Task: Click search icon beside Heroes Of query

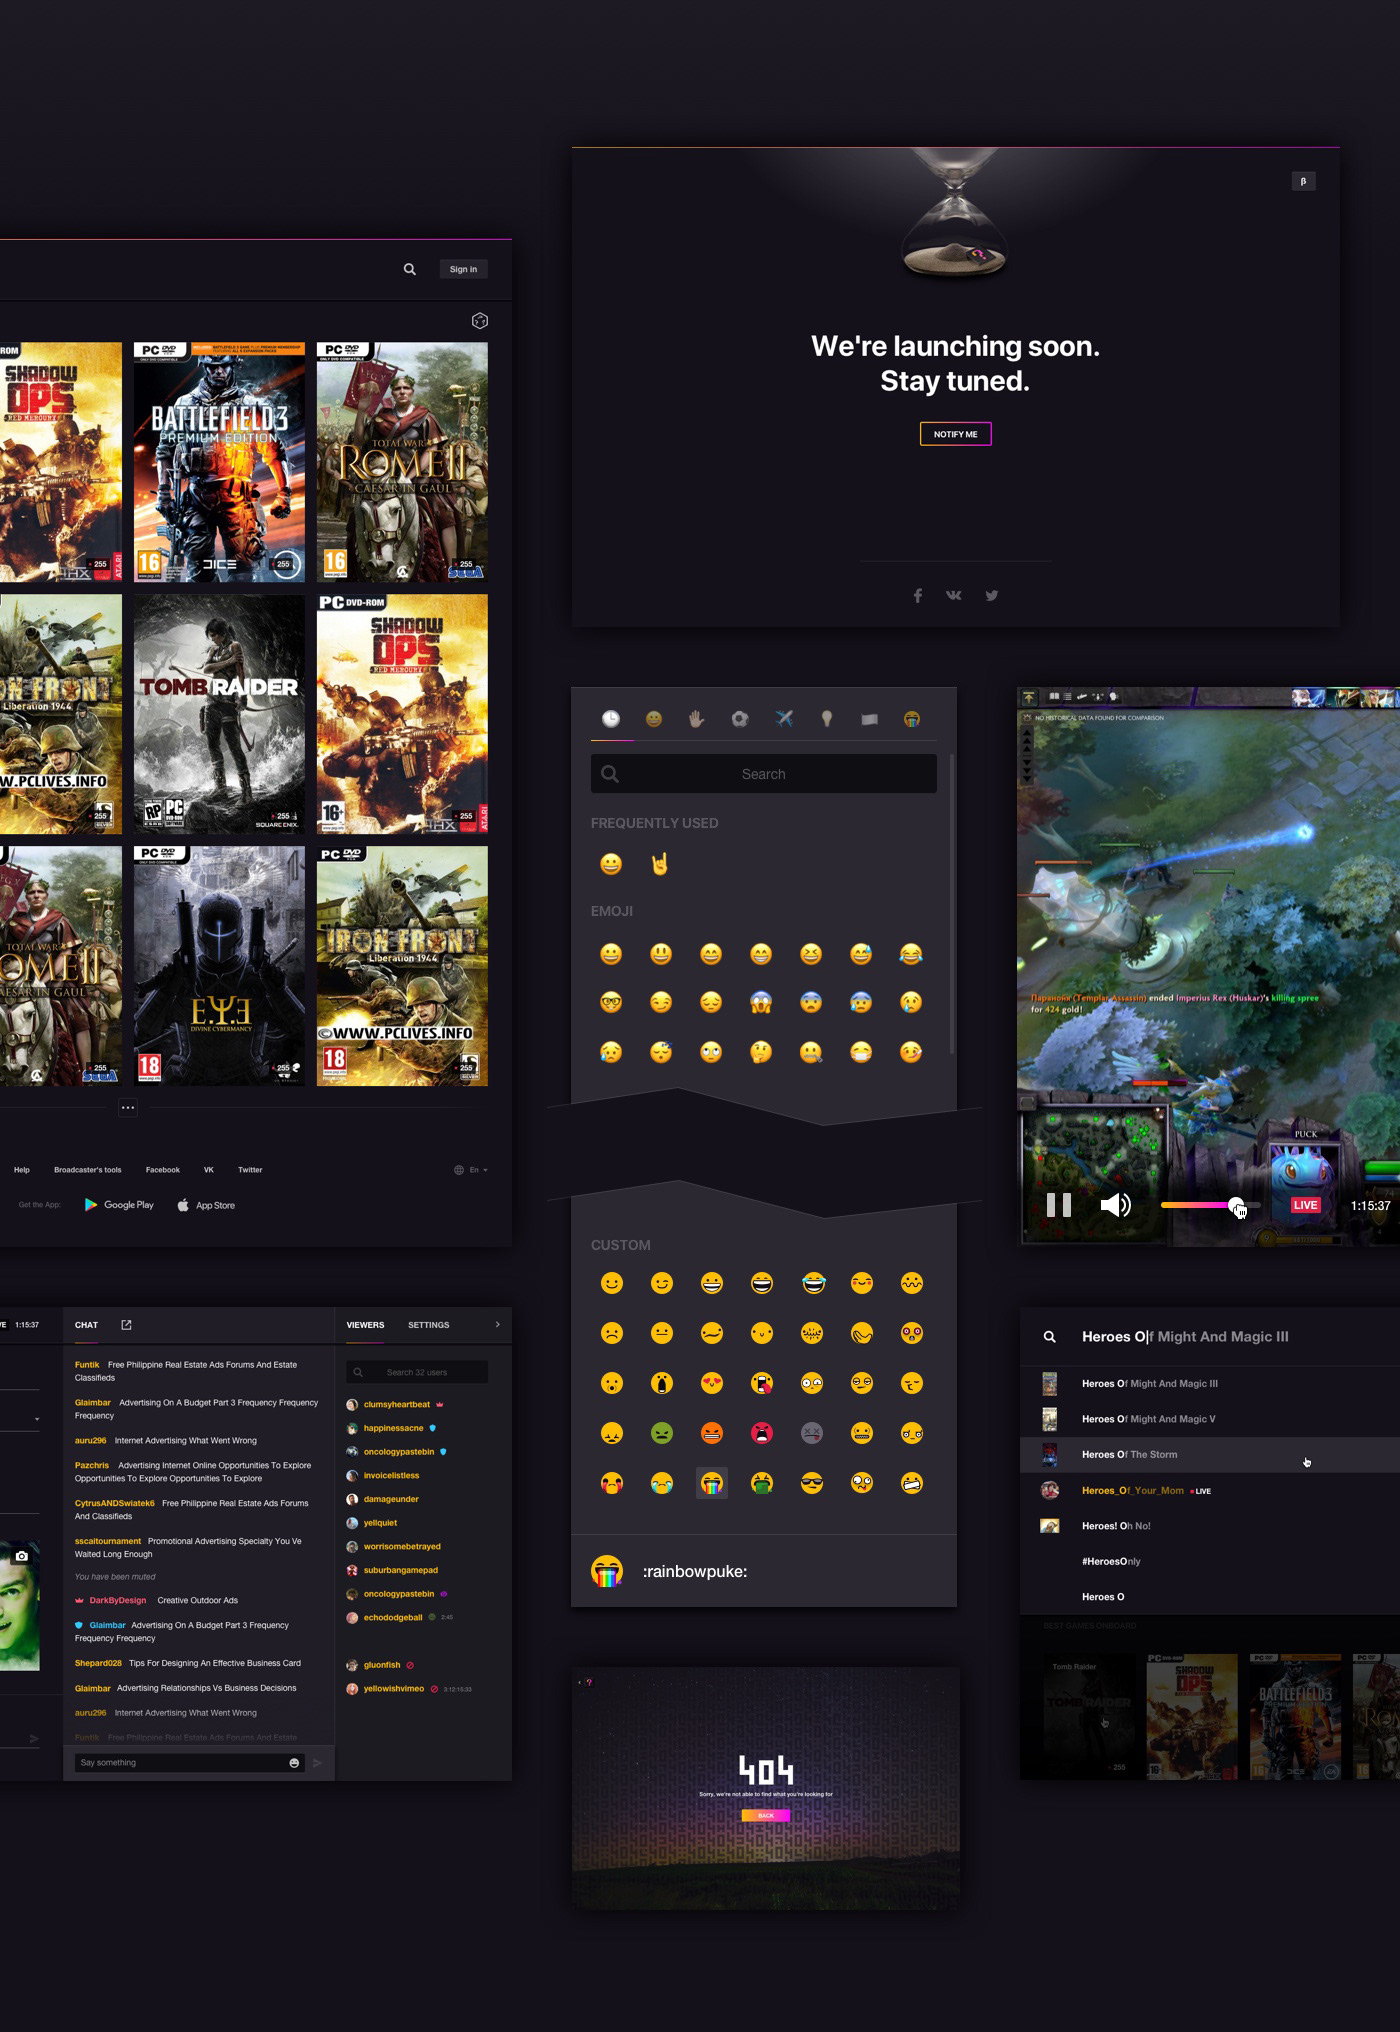Action: [1049, 1337]
